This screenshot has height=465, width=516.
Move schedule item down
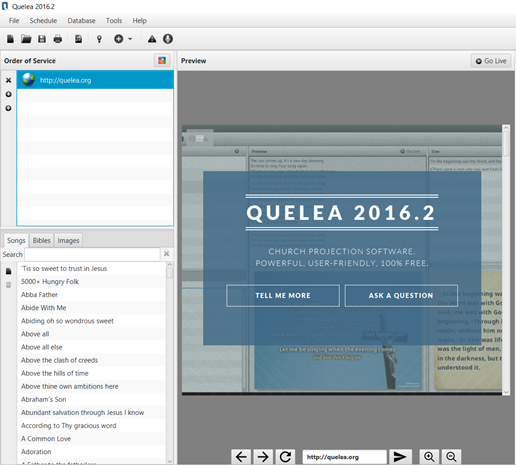tap(9, 108)
